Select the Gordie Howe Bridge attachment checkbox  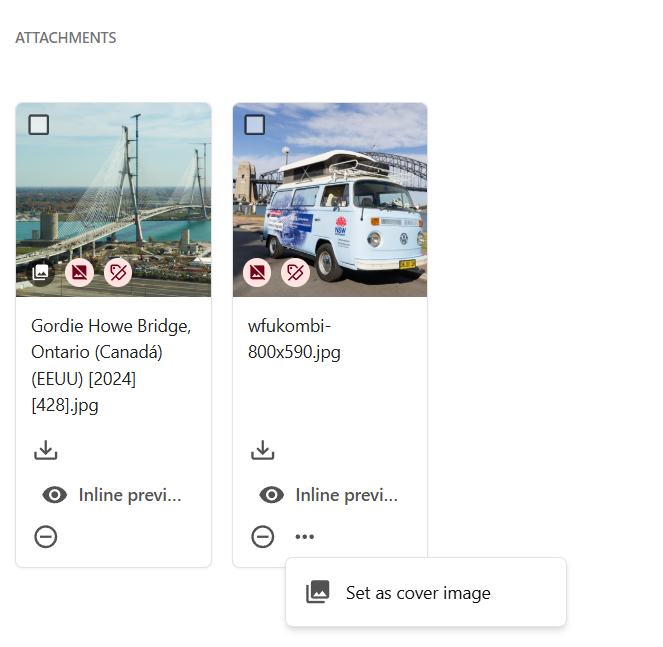pyautogui.click(x=39, y=125)
